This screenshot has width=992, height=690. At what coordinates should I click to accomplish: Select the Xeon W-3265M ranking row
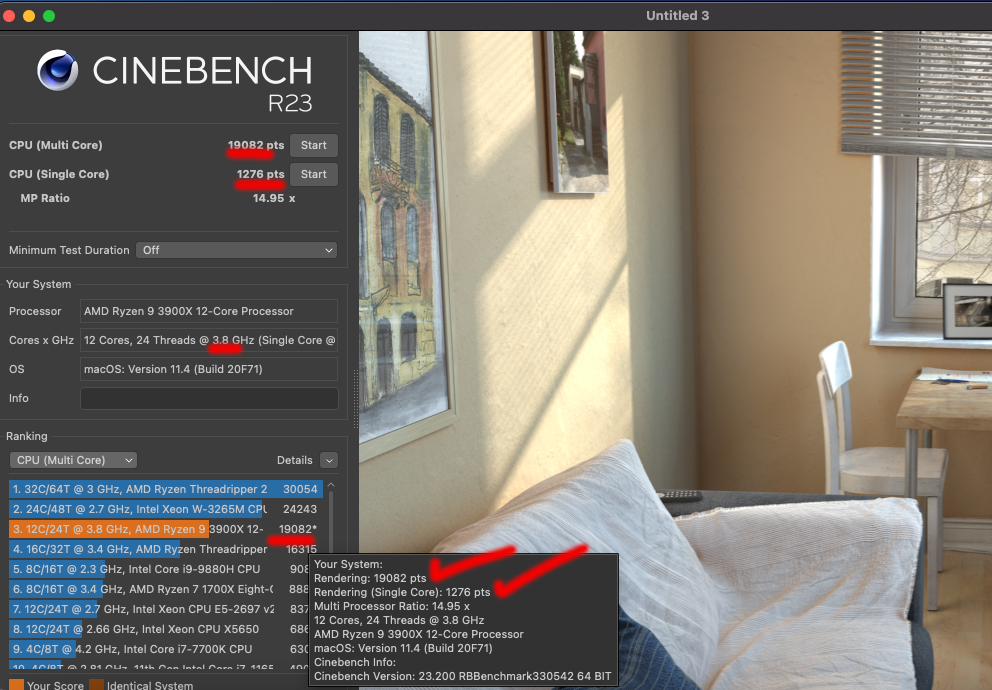(x=165, y=509)
